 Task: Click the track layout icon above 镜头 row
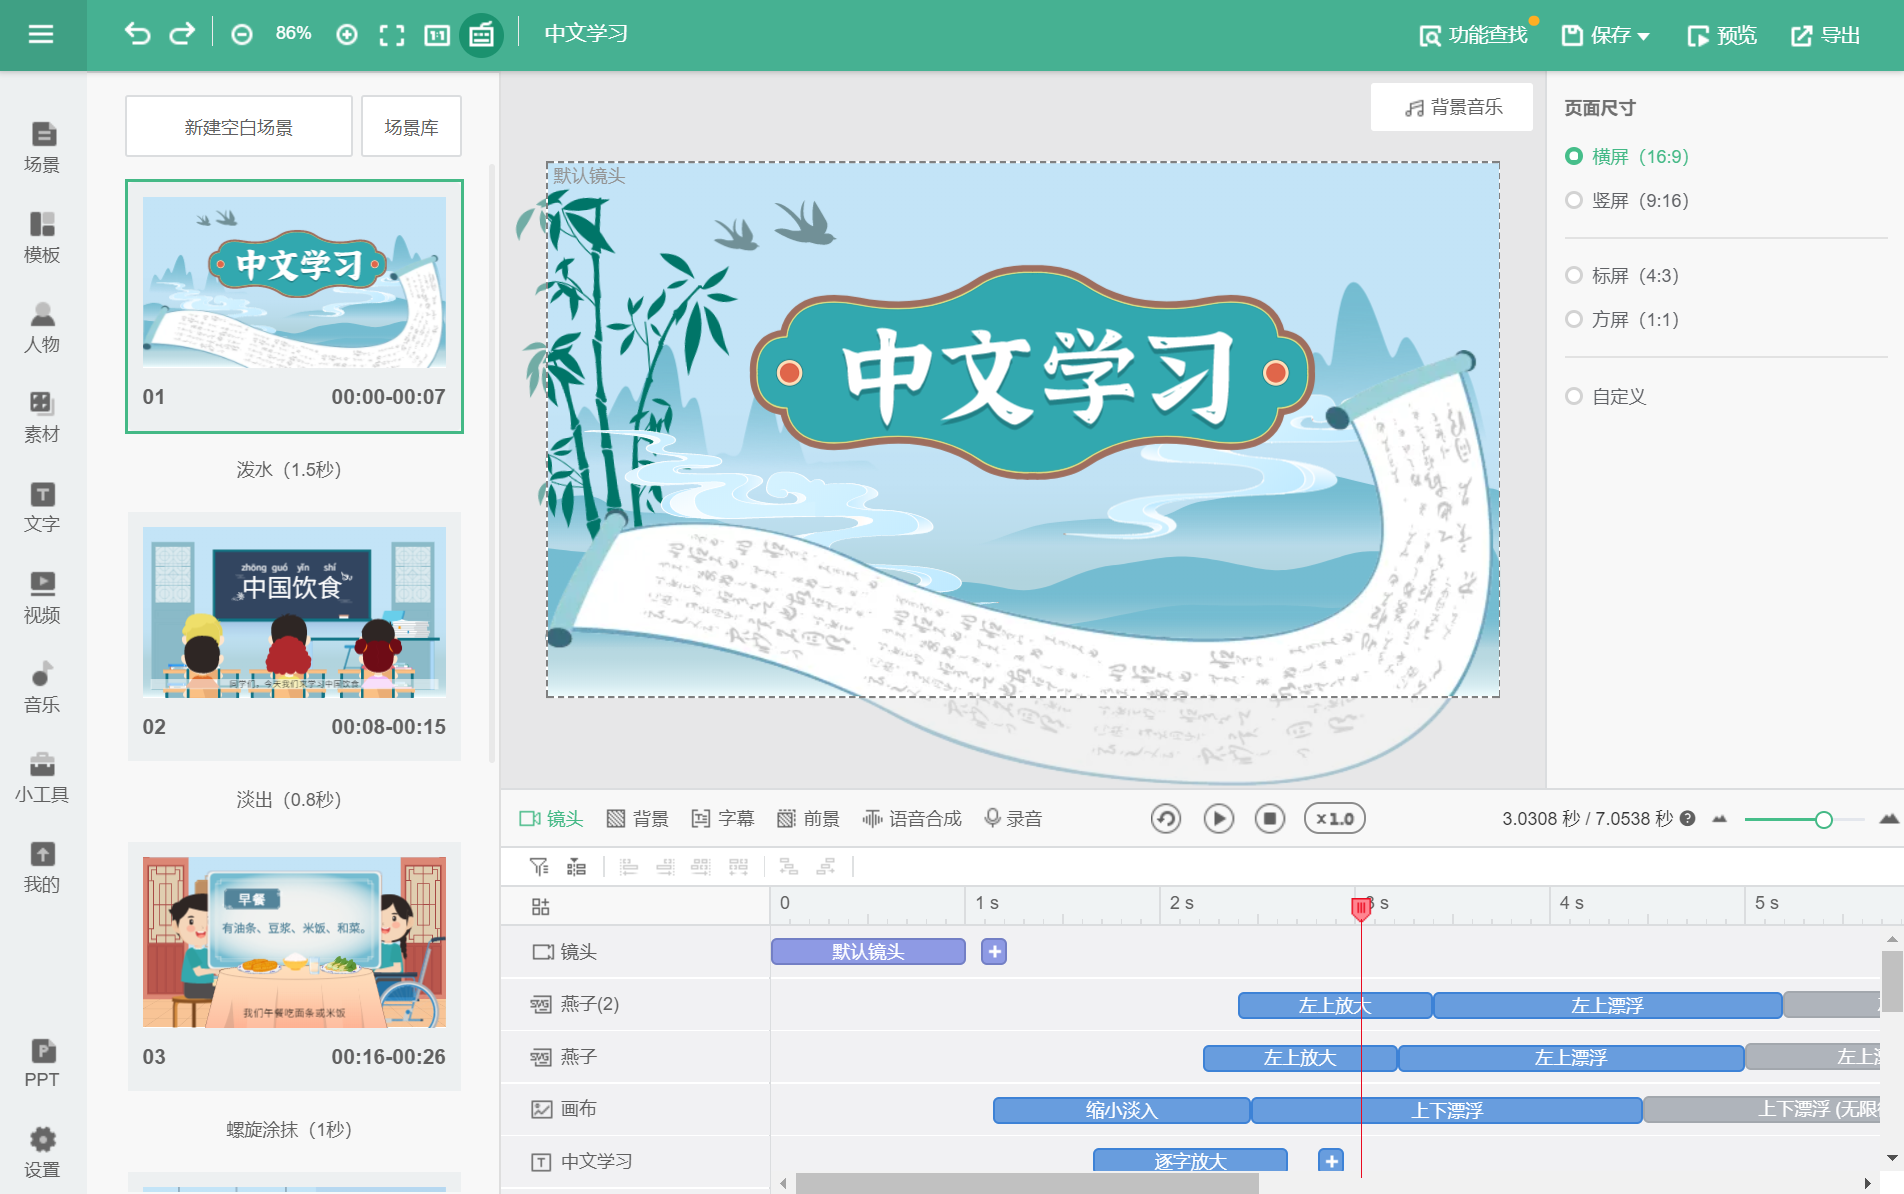541,907
